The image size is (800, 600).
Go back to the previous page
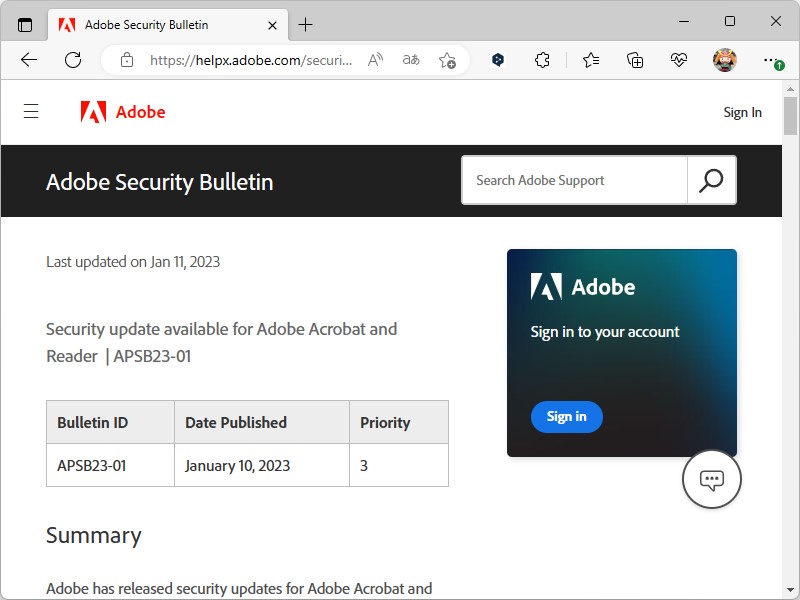tap(29, 60)
